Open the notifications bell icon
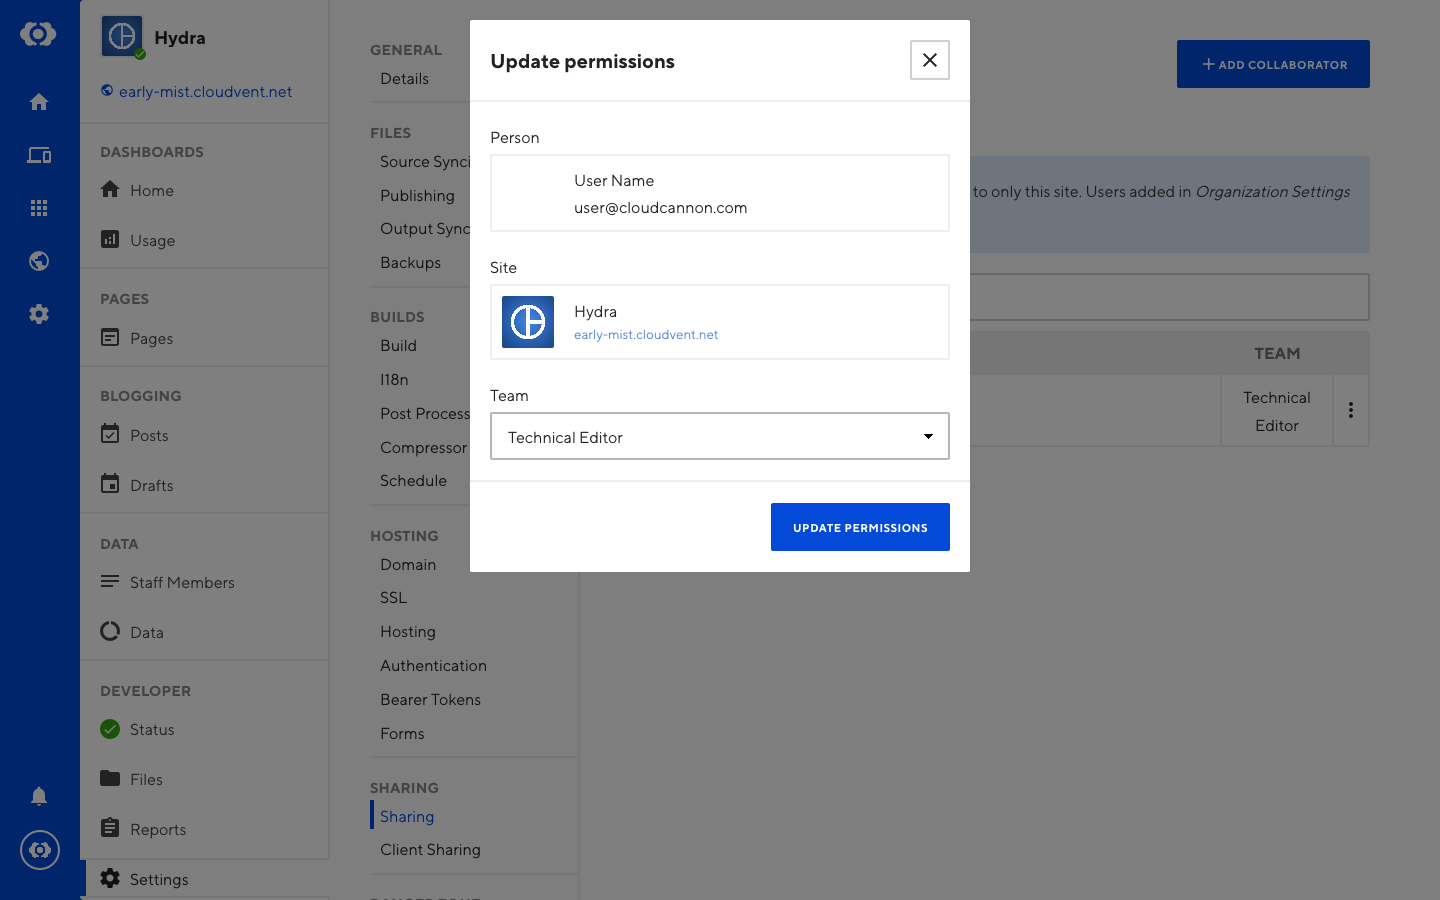The width and height of the screenshot is (1440, 900). tap(39, 796)
